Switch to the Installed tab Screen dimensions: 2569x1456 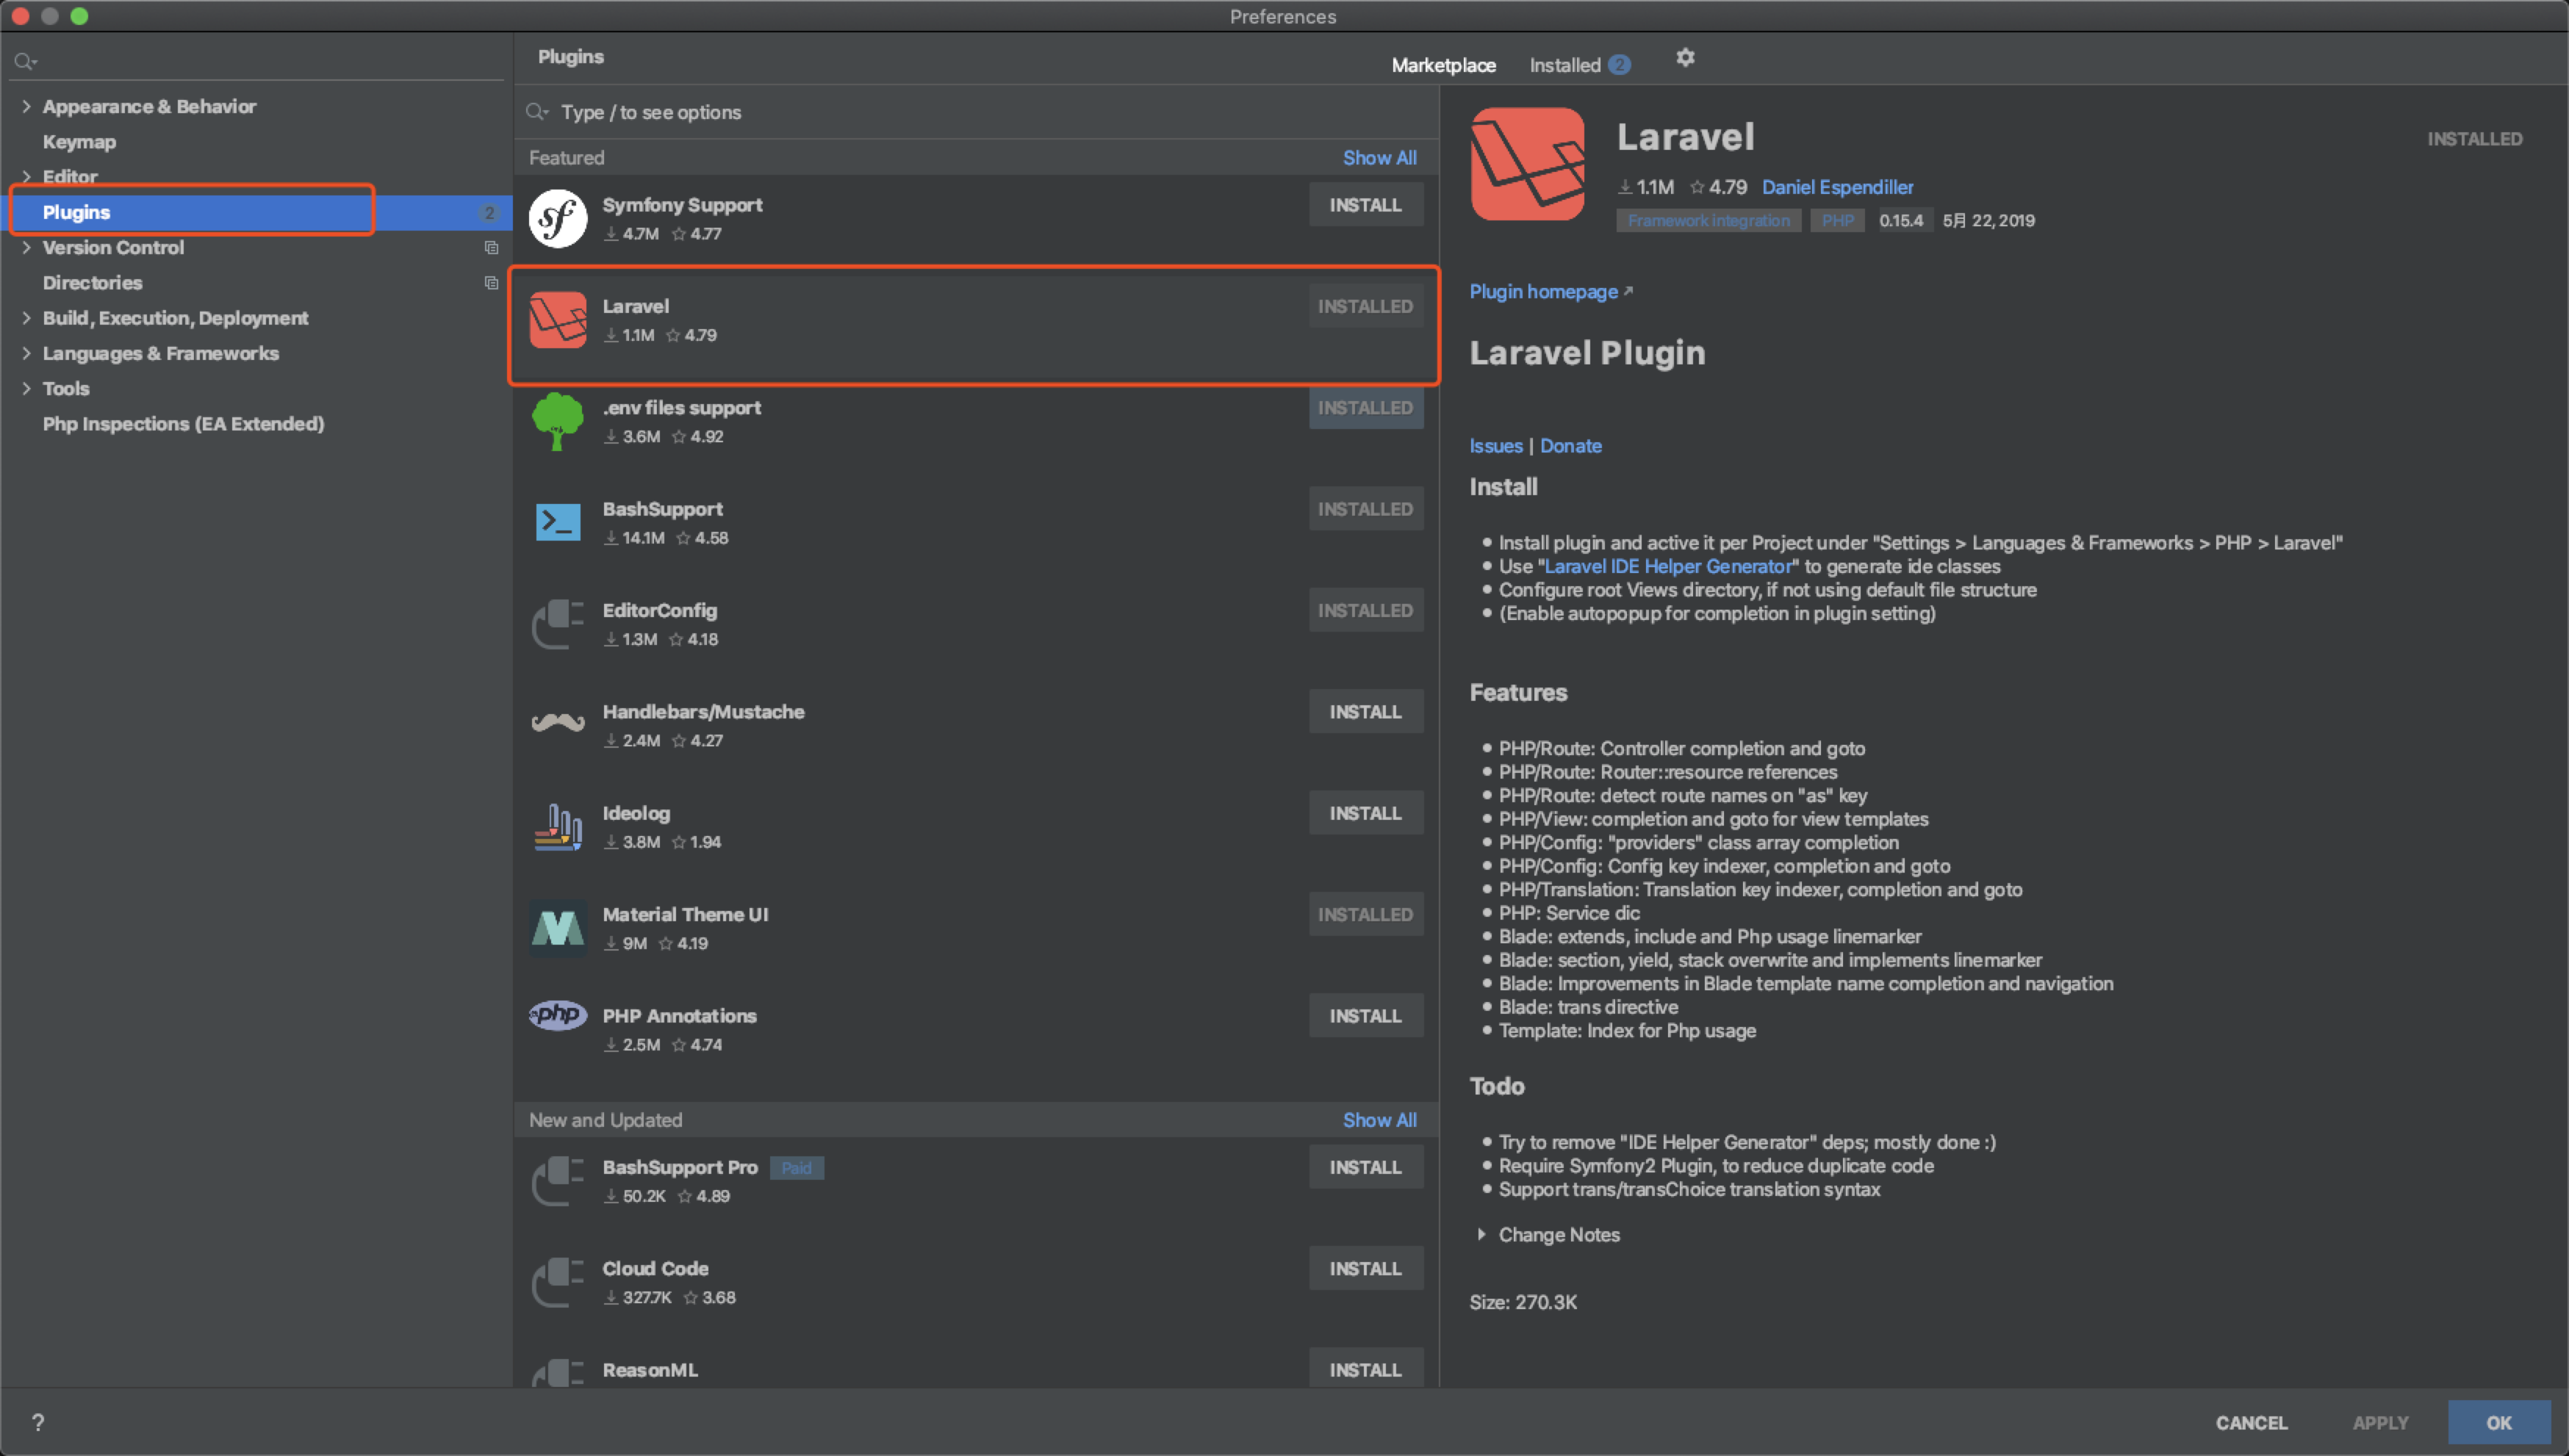click(x=1565, y=65)
